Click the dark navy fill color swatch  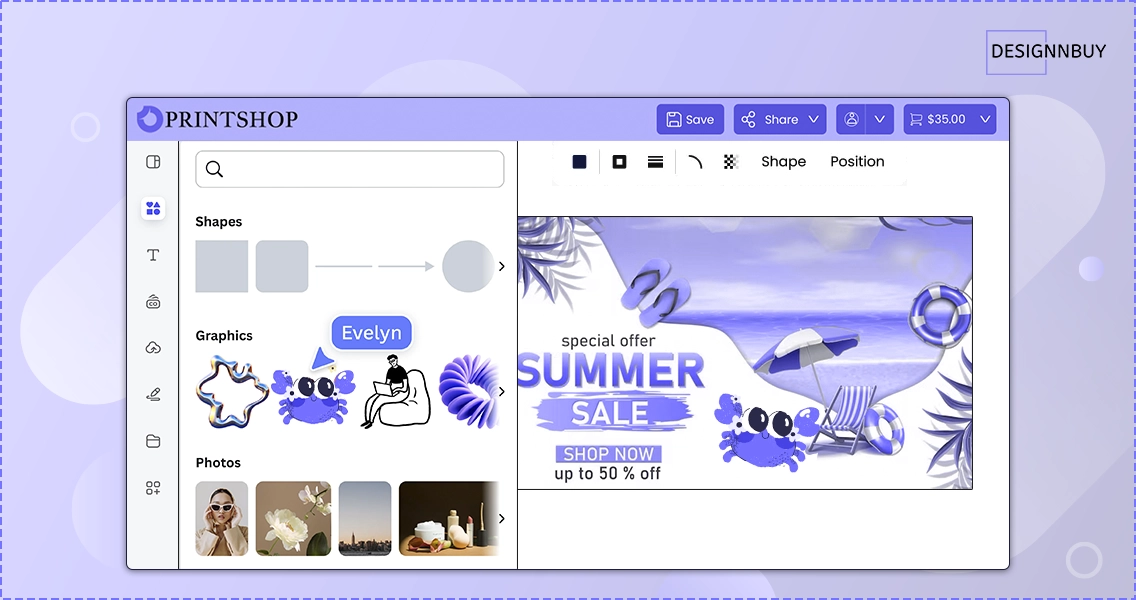(x=579, y=162)
